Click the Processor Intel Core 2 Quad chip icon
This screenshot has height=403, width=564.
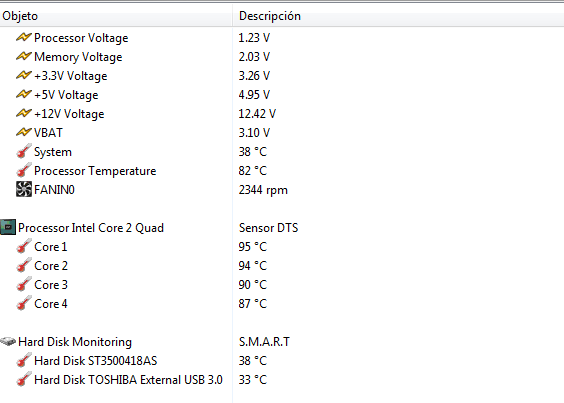[8, 227]
